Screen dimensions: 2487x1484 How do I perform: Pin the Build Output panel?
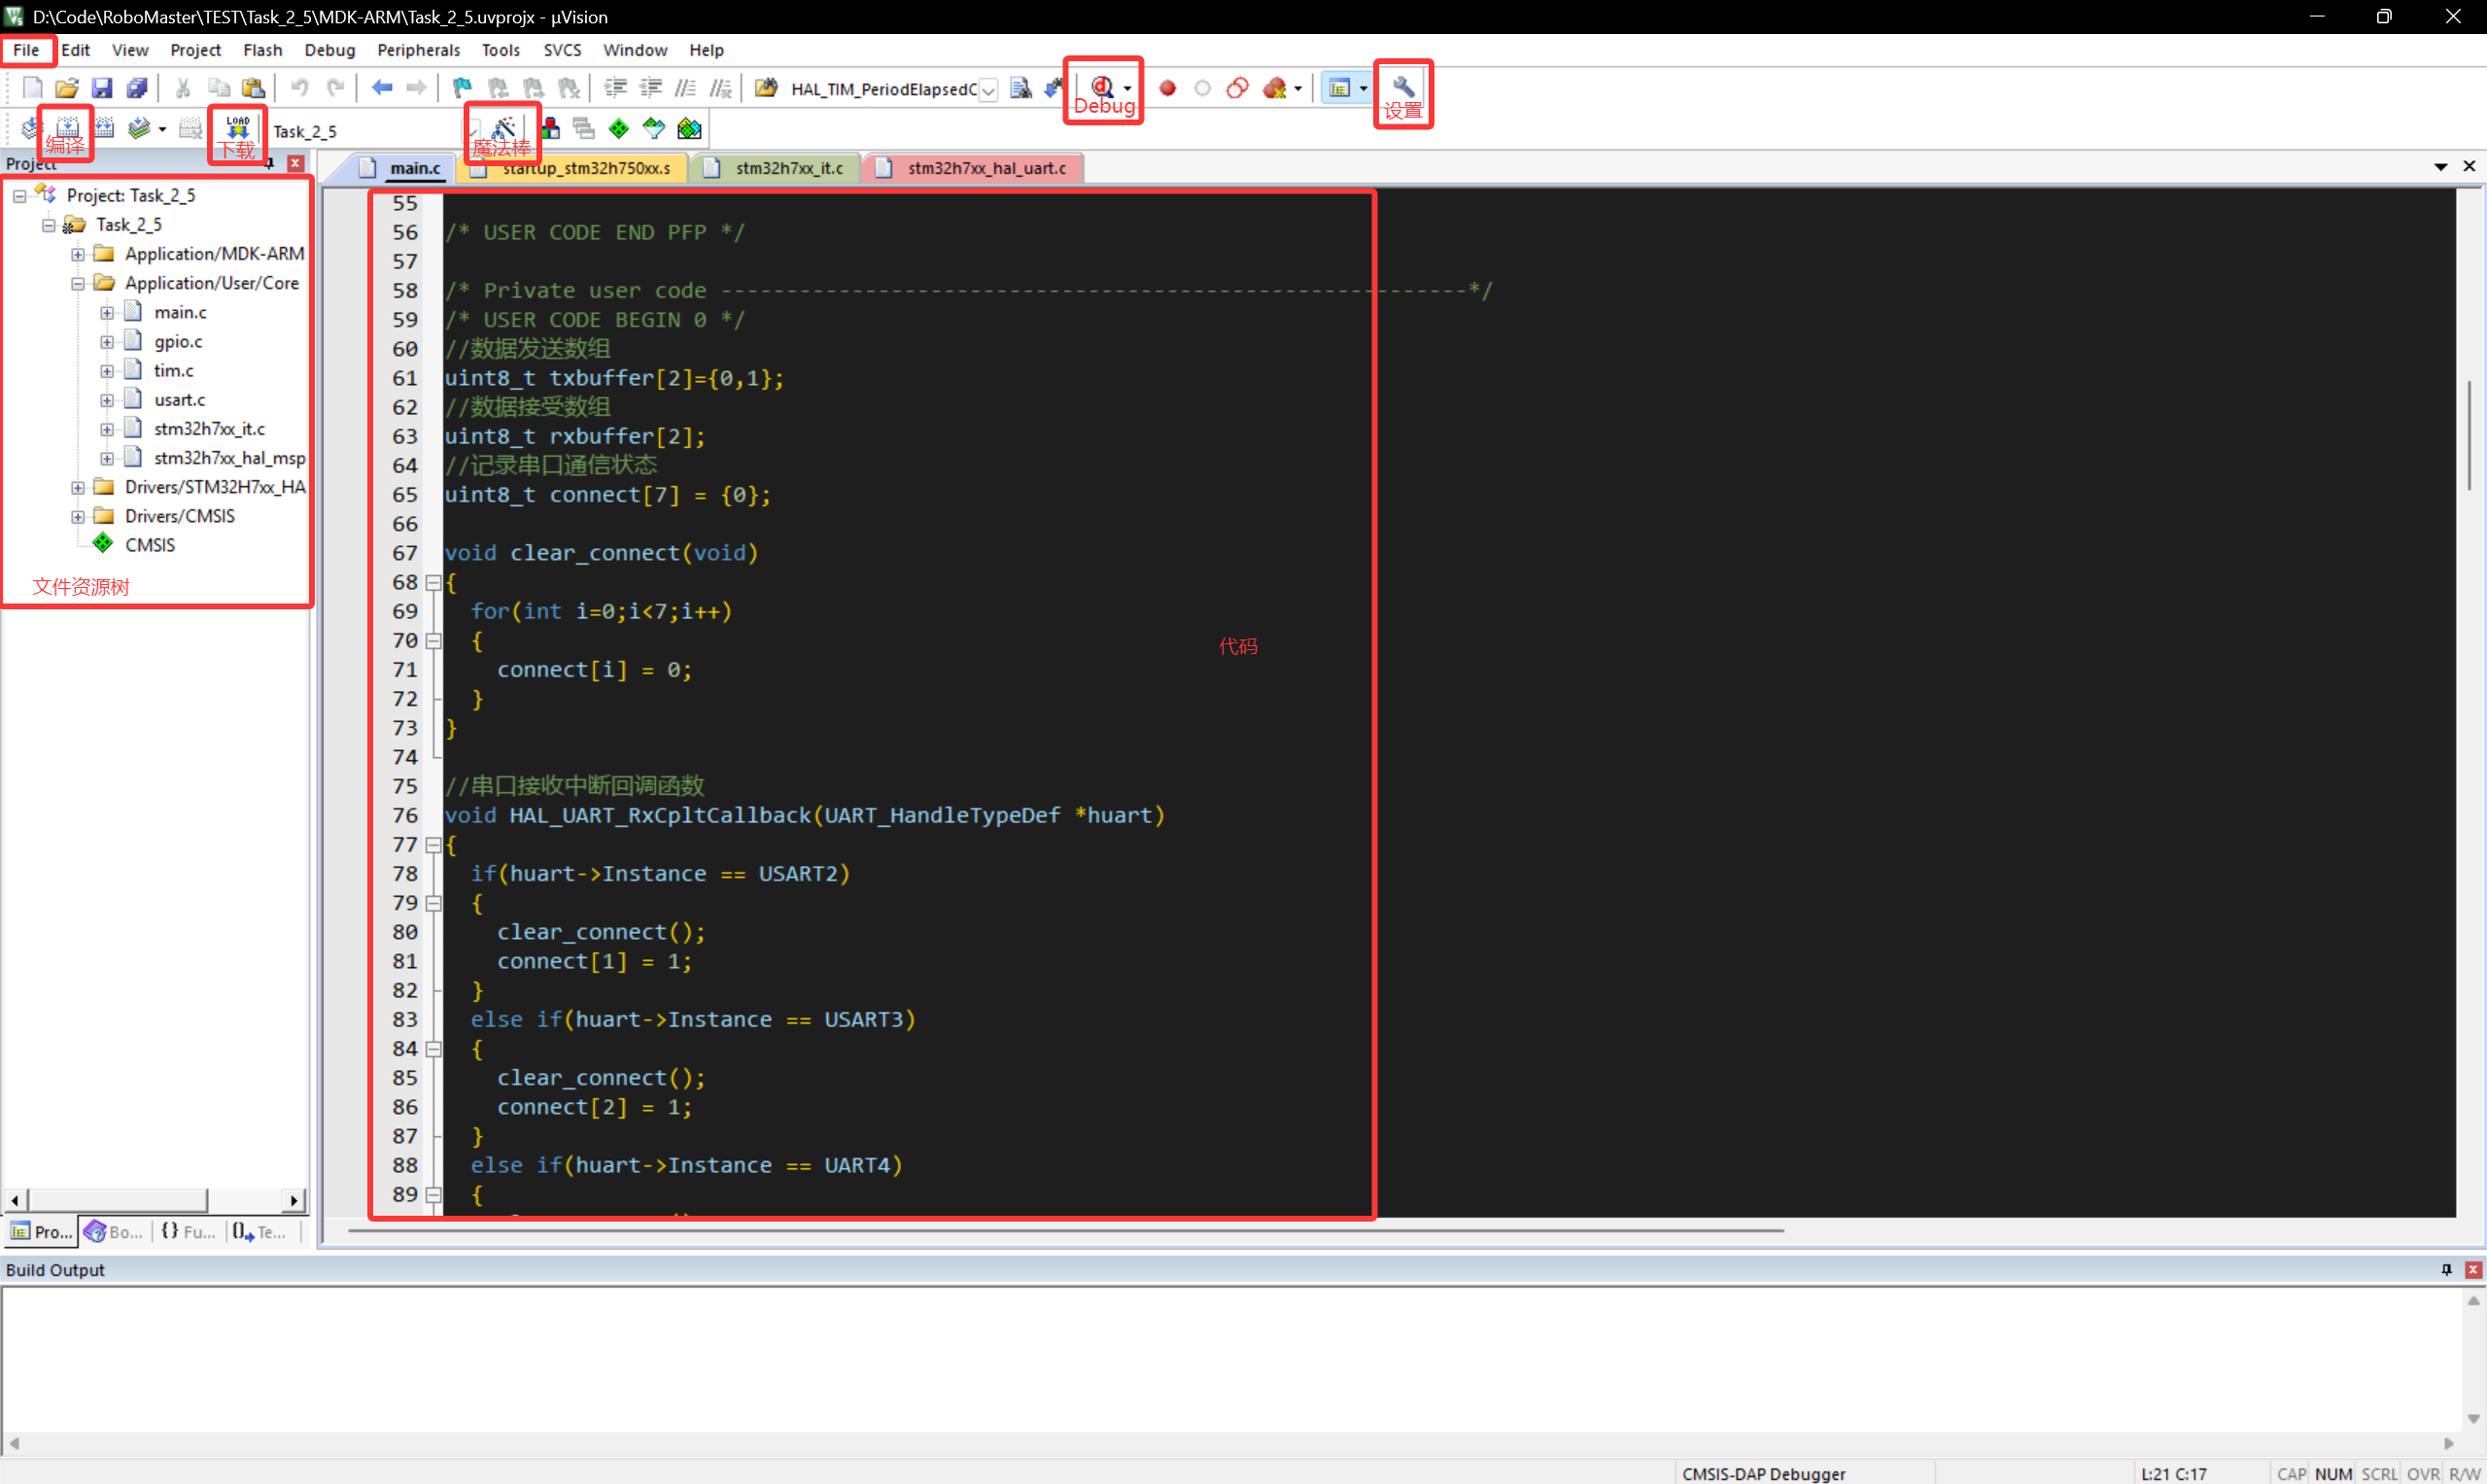[2446, 1269]
